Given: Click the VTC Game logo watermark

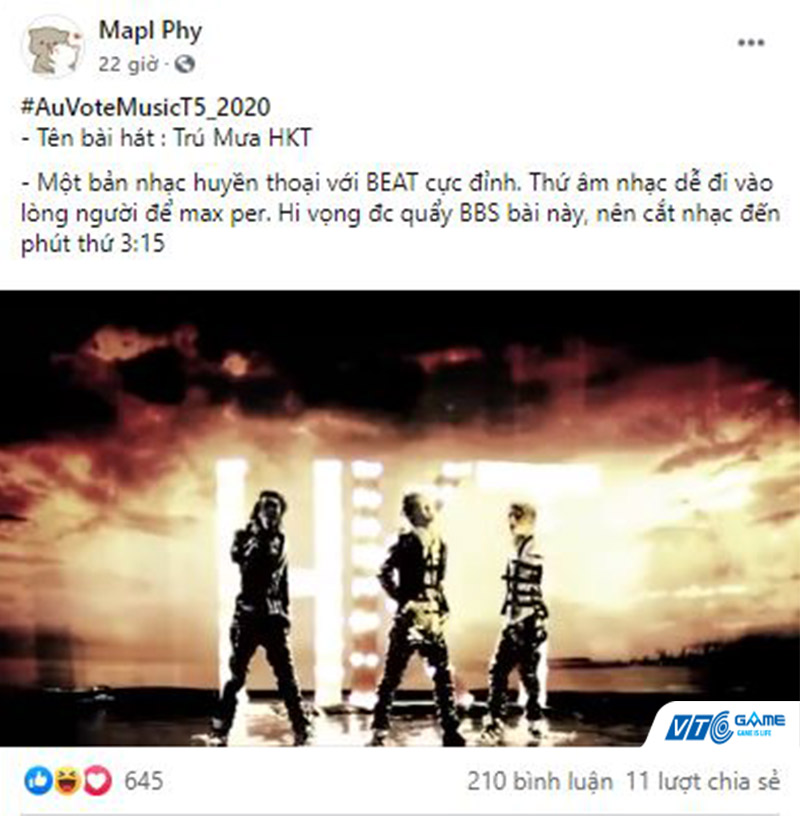Looking at the screenshot, I should coord(725,725).
